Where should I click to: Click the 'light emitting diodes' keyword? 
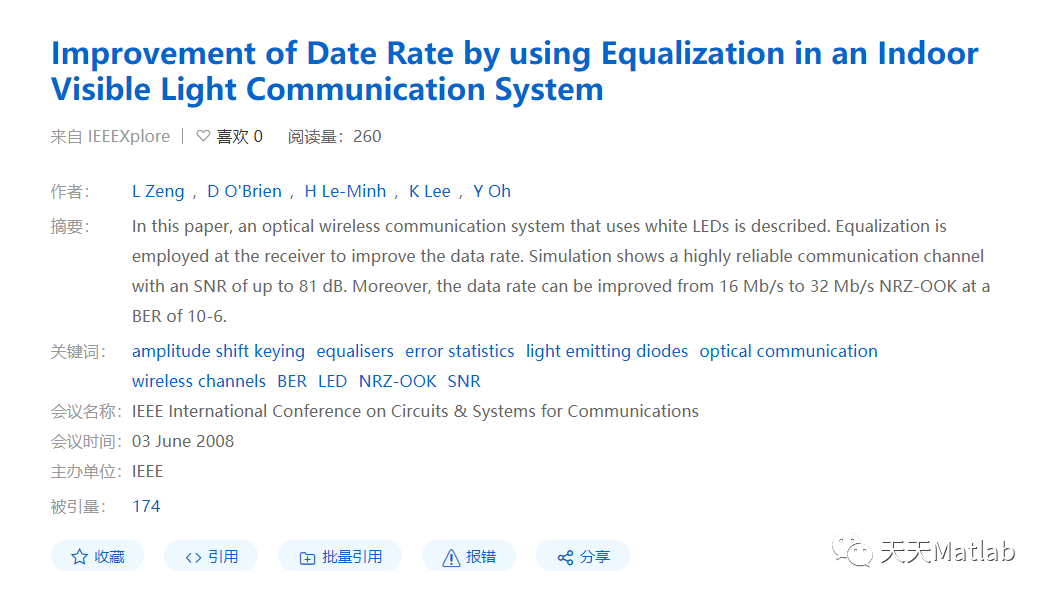click(x=606, y=351)
